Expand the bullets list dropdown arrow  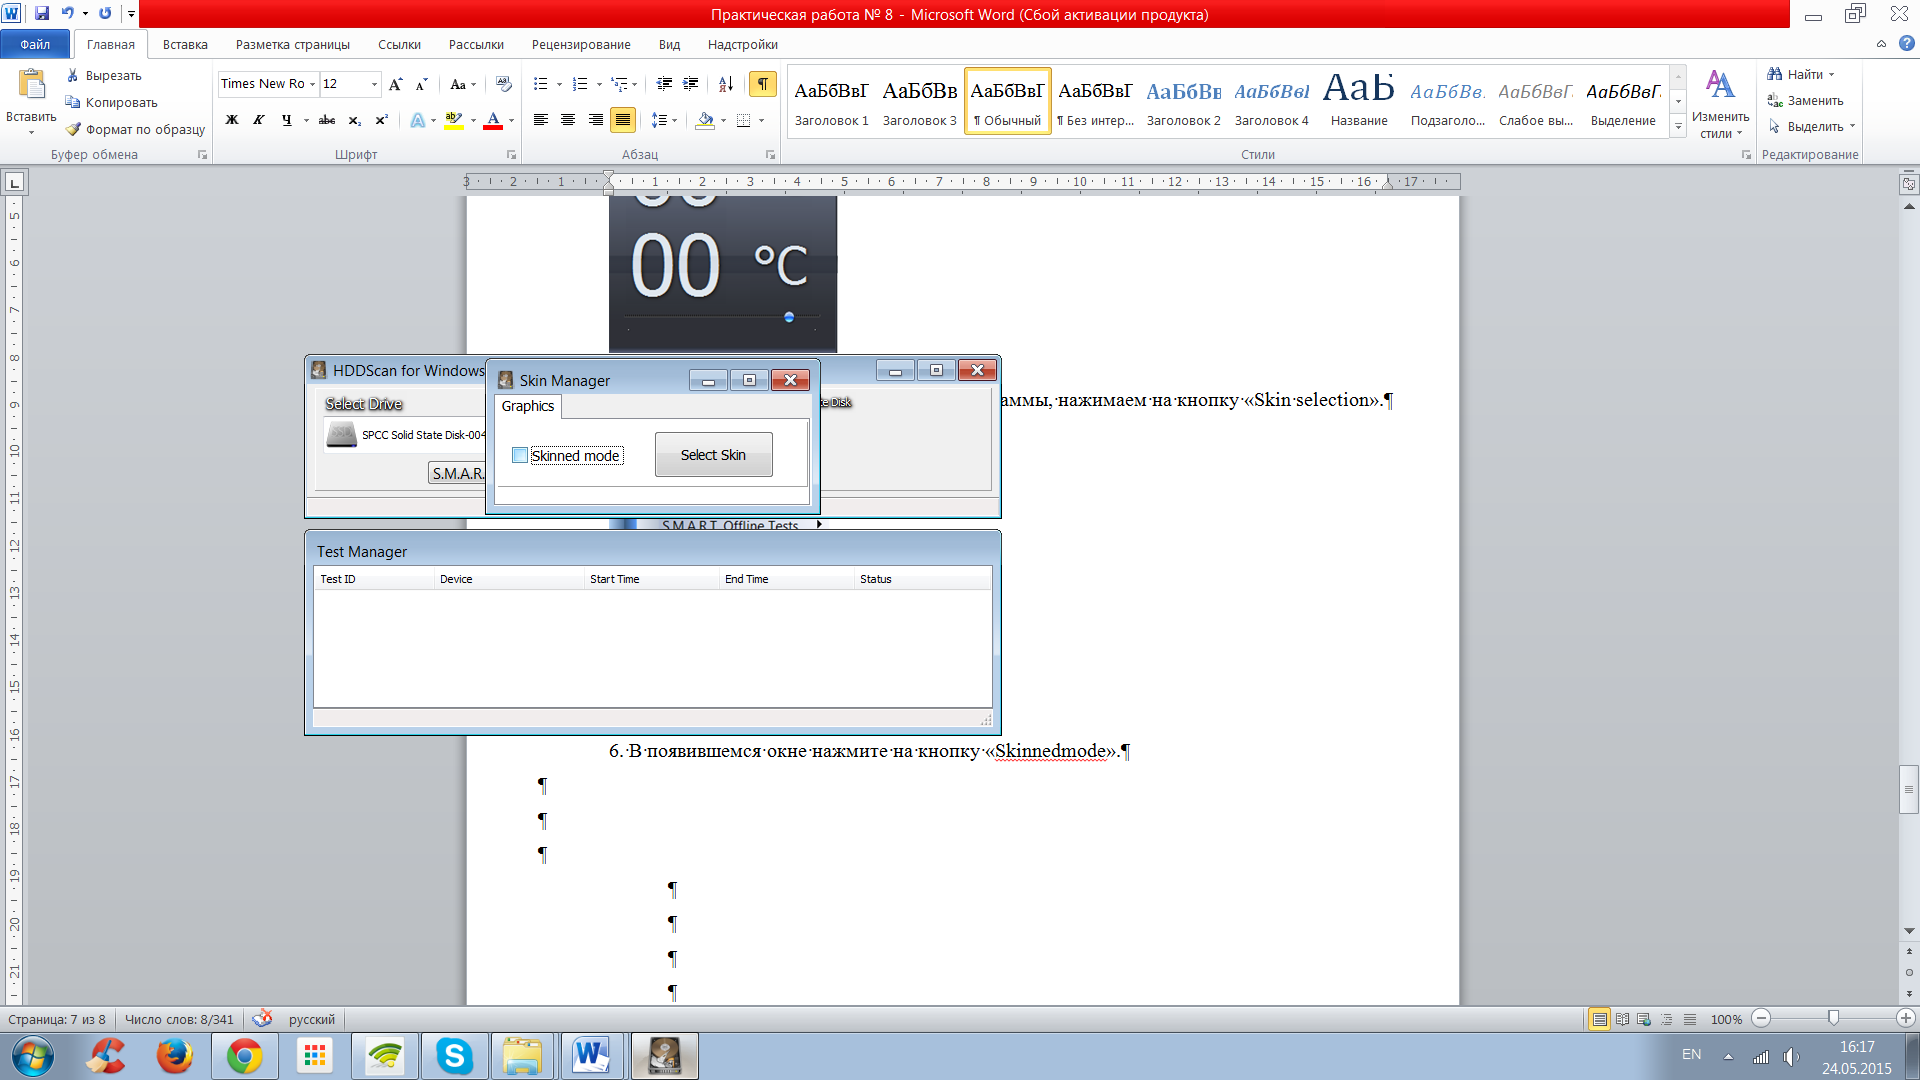(x=559, y=84)
